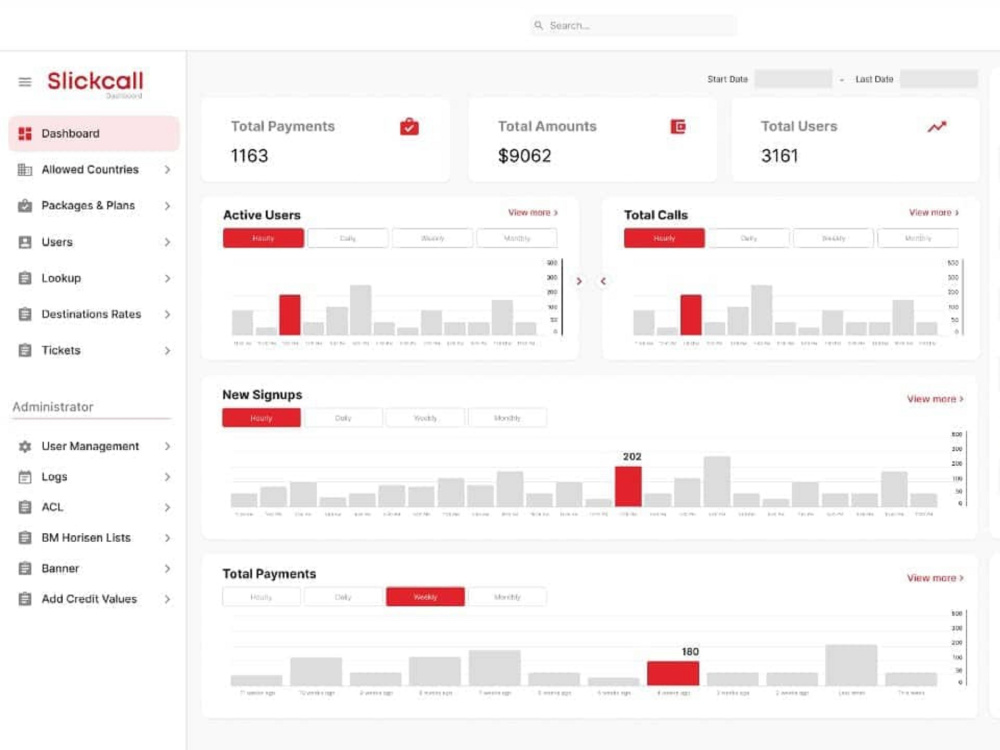Select Weekly in Total Calls chart
The width and height of the screenshot is (1000, 750).
click(833, 238)
